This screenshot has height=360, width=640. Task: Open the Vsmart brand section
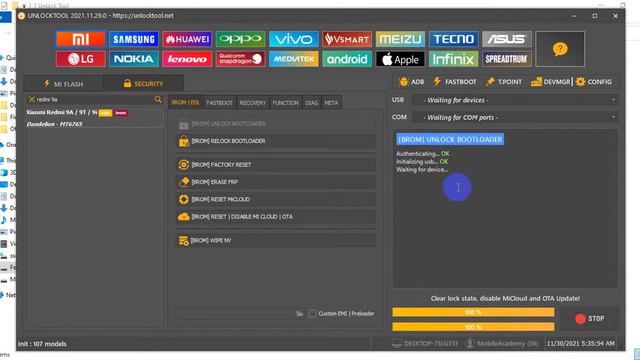tap(347, 39)
